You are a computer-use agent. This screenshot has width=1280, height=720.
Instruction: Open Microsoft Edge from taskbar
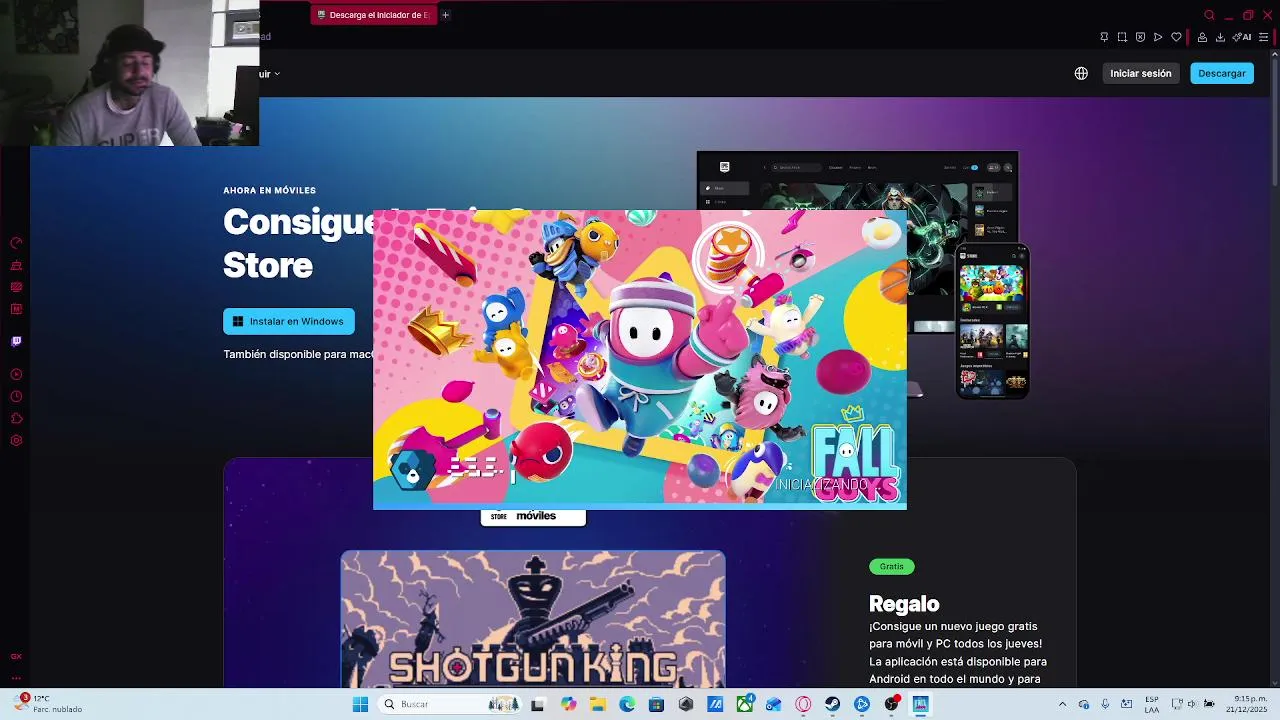click(x=627, y=704)
